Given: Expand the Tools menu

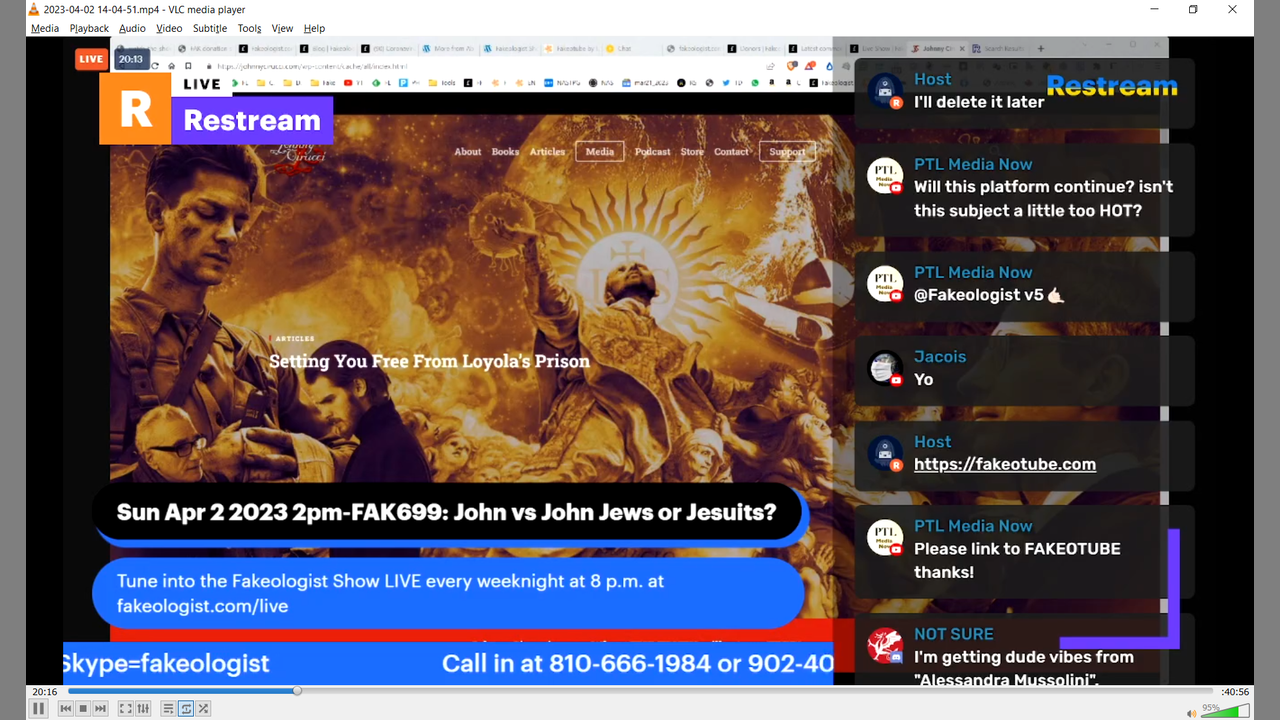Looking at the screenshot, I should click(249, 28).
